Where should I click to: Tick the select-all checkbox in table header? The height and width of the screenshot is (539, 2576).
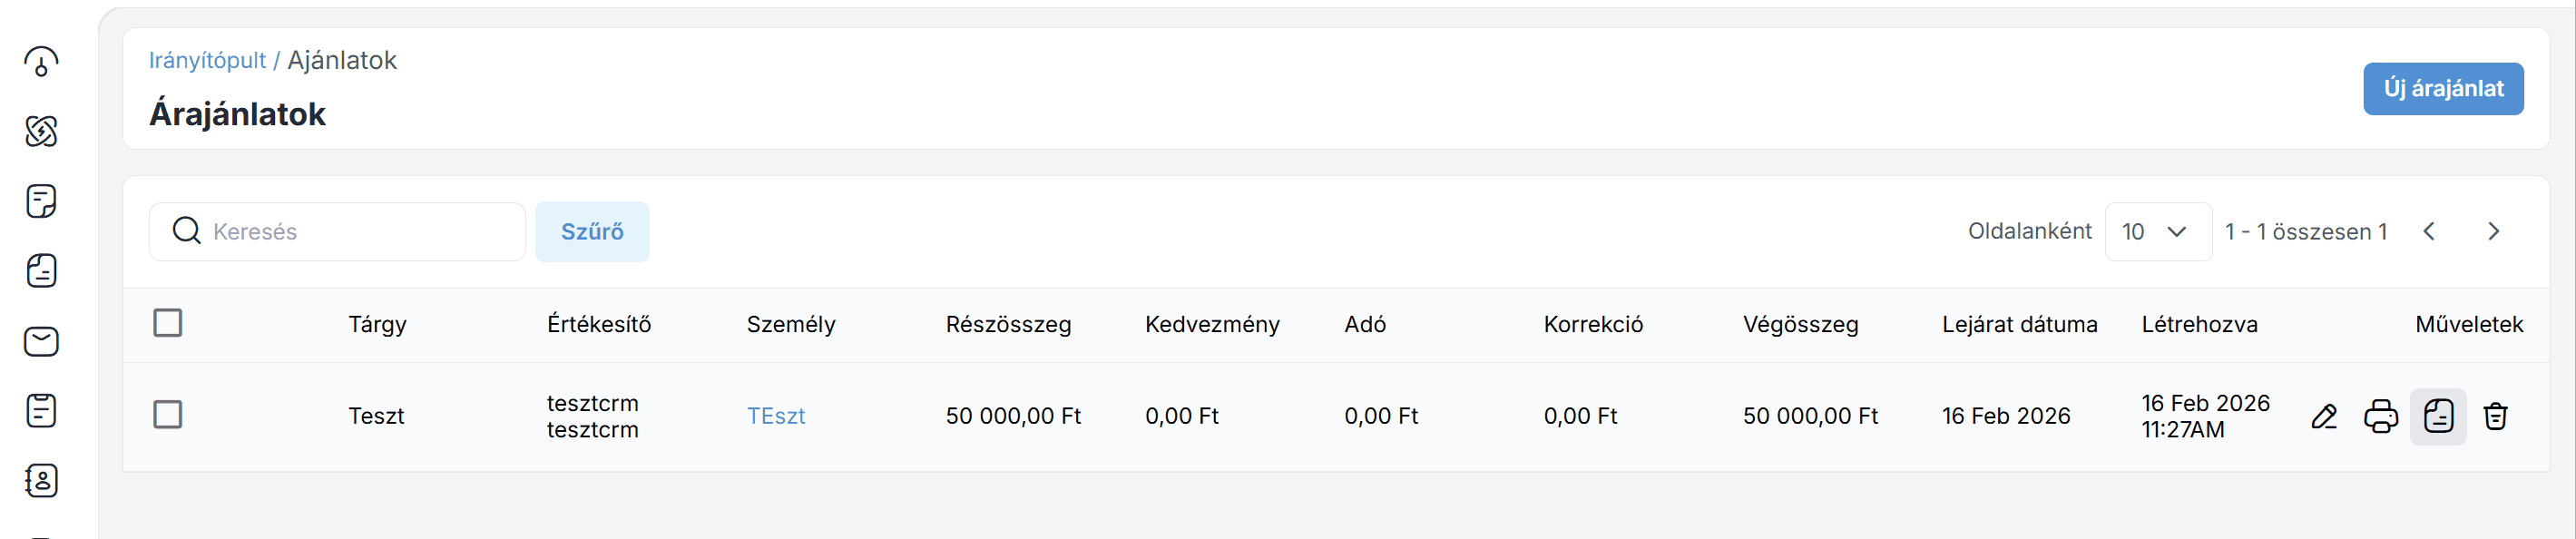tap(168, 323)
